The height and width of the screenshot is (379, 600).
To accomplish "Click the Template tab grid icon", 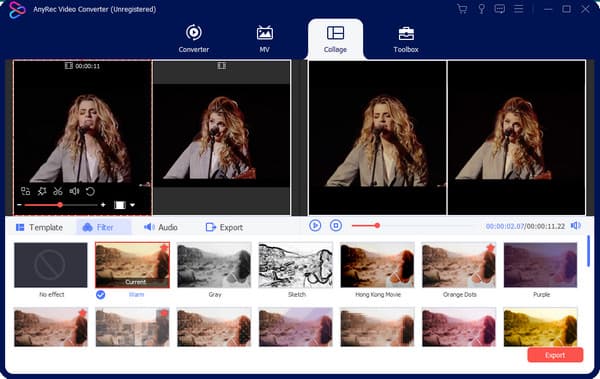I will pos(20,227).
